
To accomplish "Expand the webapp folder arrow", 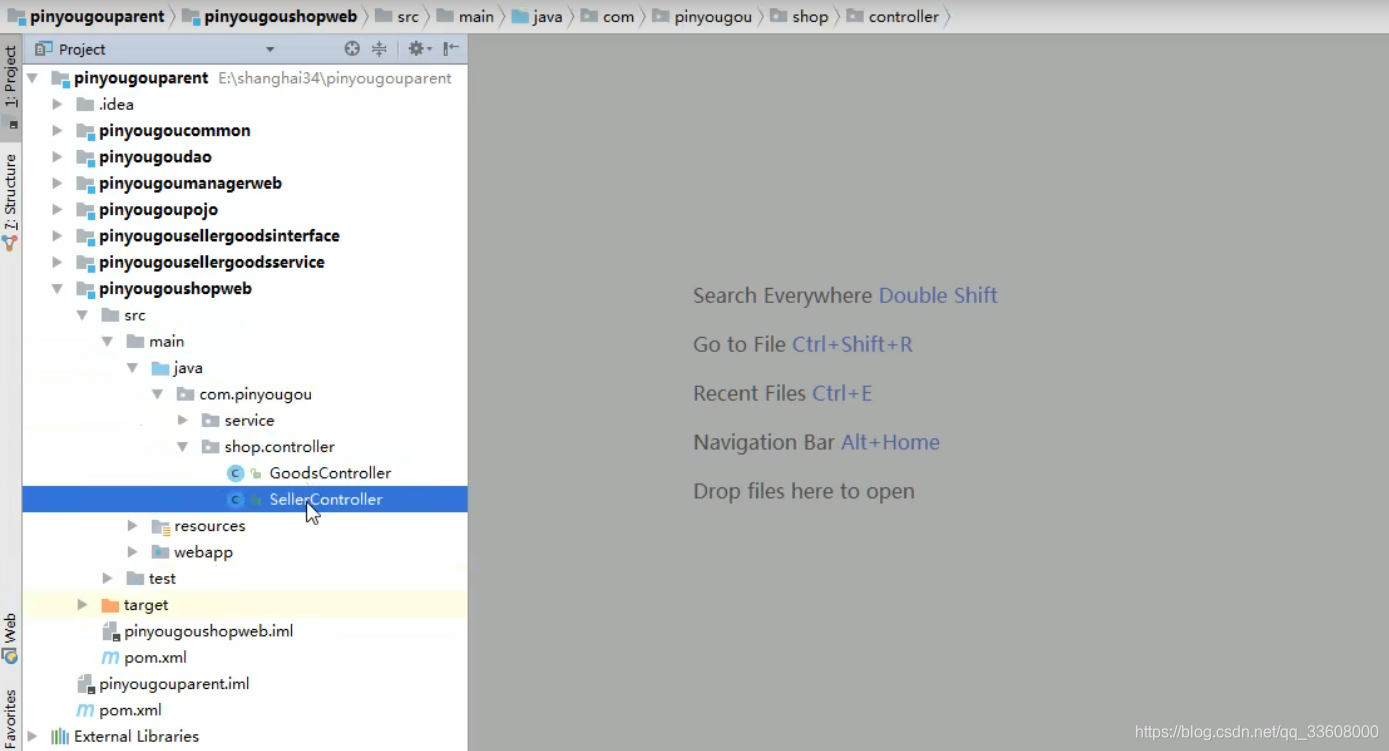I will [x=132, y=552].
